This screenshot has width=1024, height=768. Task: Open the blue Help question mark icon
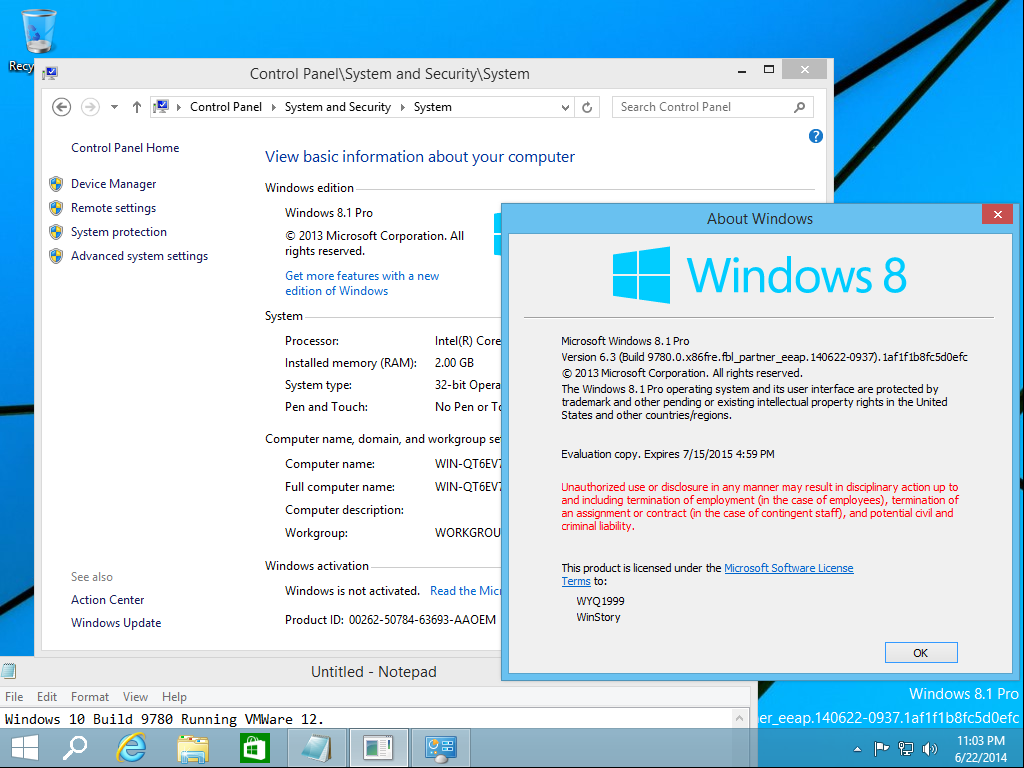click(816, 136)
